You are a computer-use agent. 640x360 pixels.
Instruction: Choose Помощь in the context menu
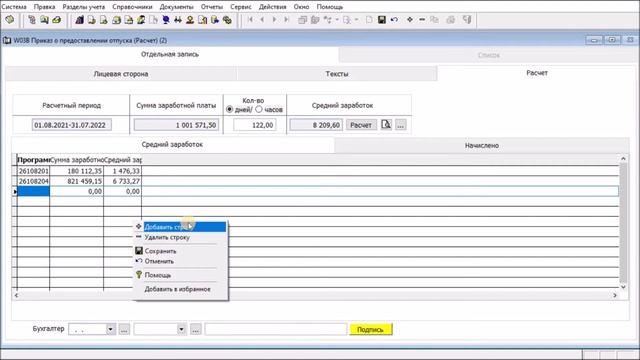(180, 275)
